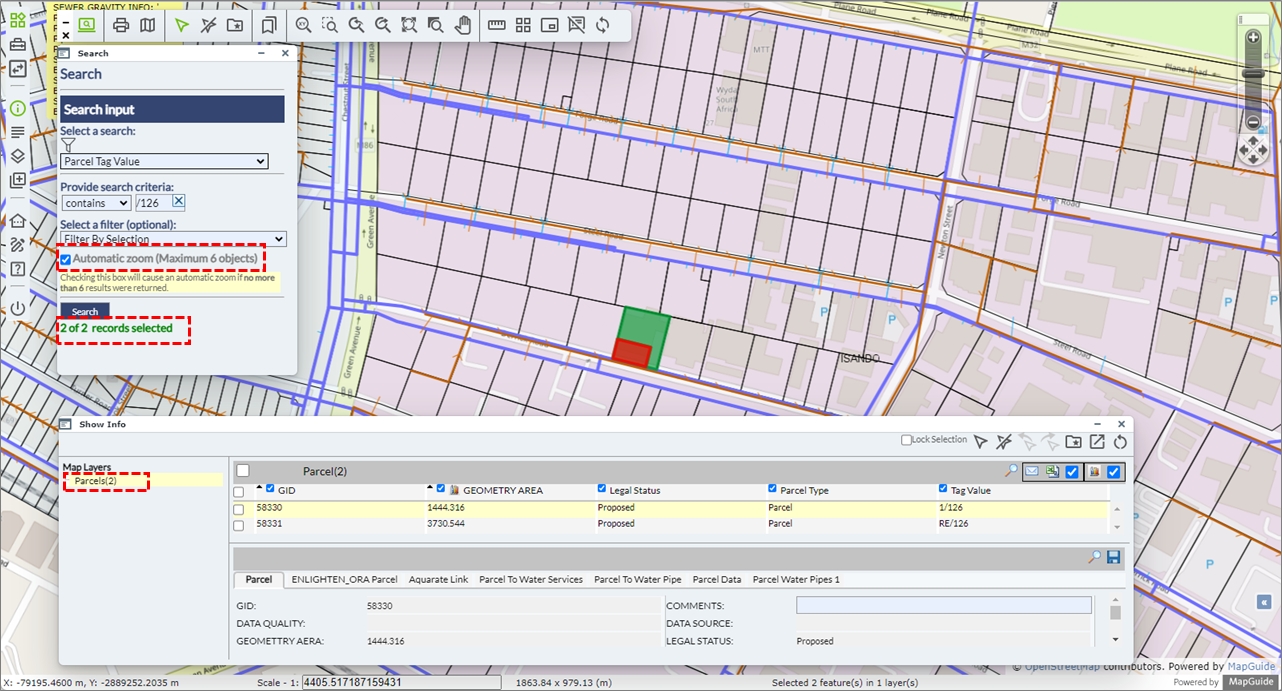Select Parcels(2) in Map Layers list
The height and width of the screenshot is (691, 1282).
96,482
